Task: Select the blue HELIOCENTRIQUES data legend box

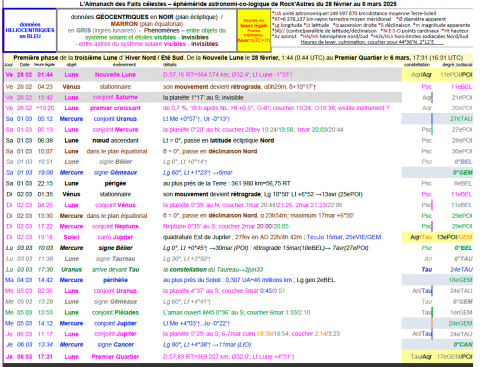Action: [30, 30]
